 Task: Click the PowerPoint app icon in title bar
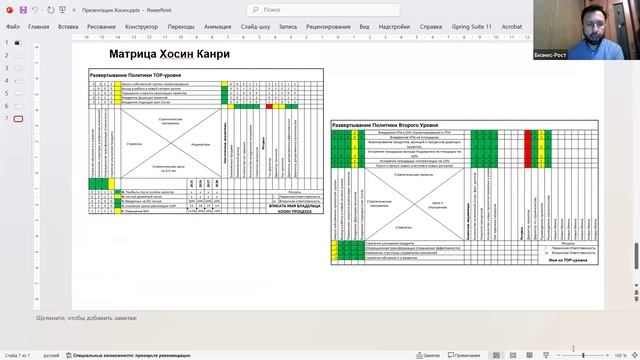(x=10, y=10)
